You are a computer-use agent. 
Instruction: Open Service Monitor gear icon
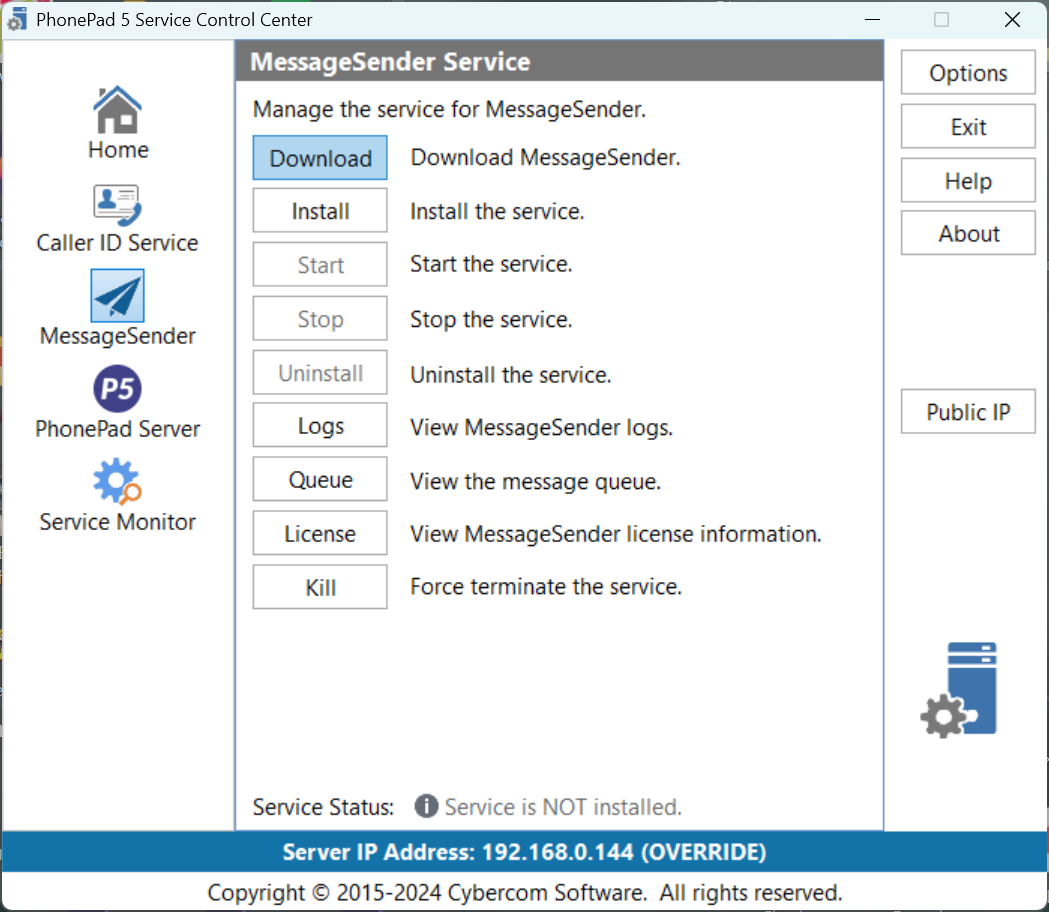tap(117, 480)
